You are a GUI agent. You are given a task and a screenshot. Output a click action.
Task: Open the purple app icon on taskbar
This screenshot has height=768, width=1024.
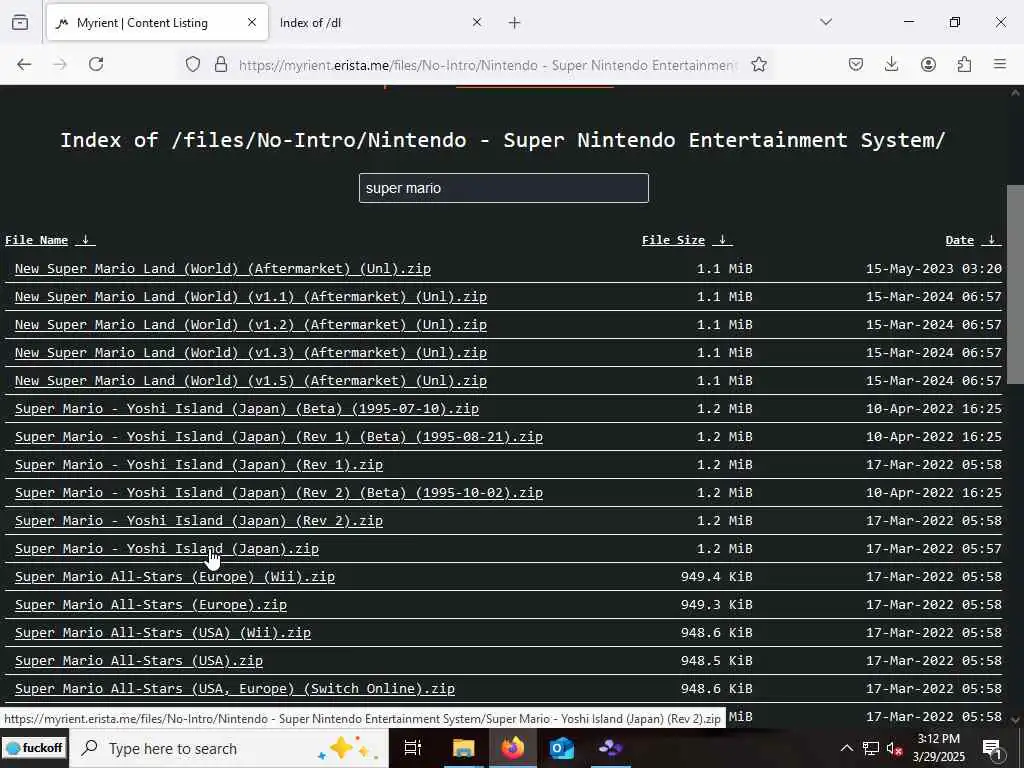[610, 748]
